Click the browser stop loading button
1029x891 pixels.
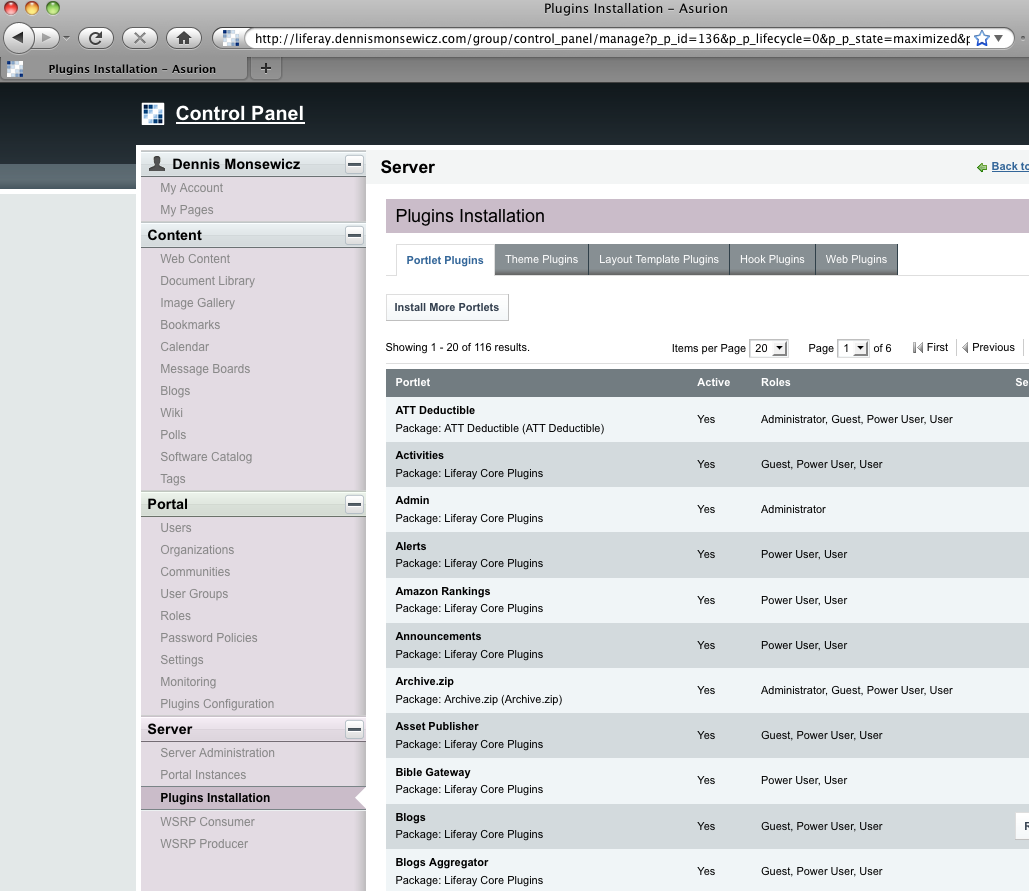[139, 38]
